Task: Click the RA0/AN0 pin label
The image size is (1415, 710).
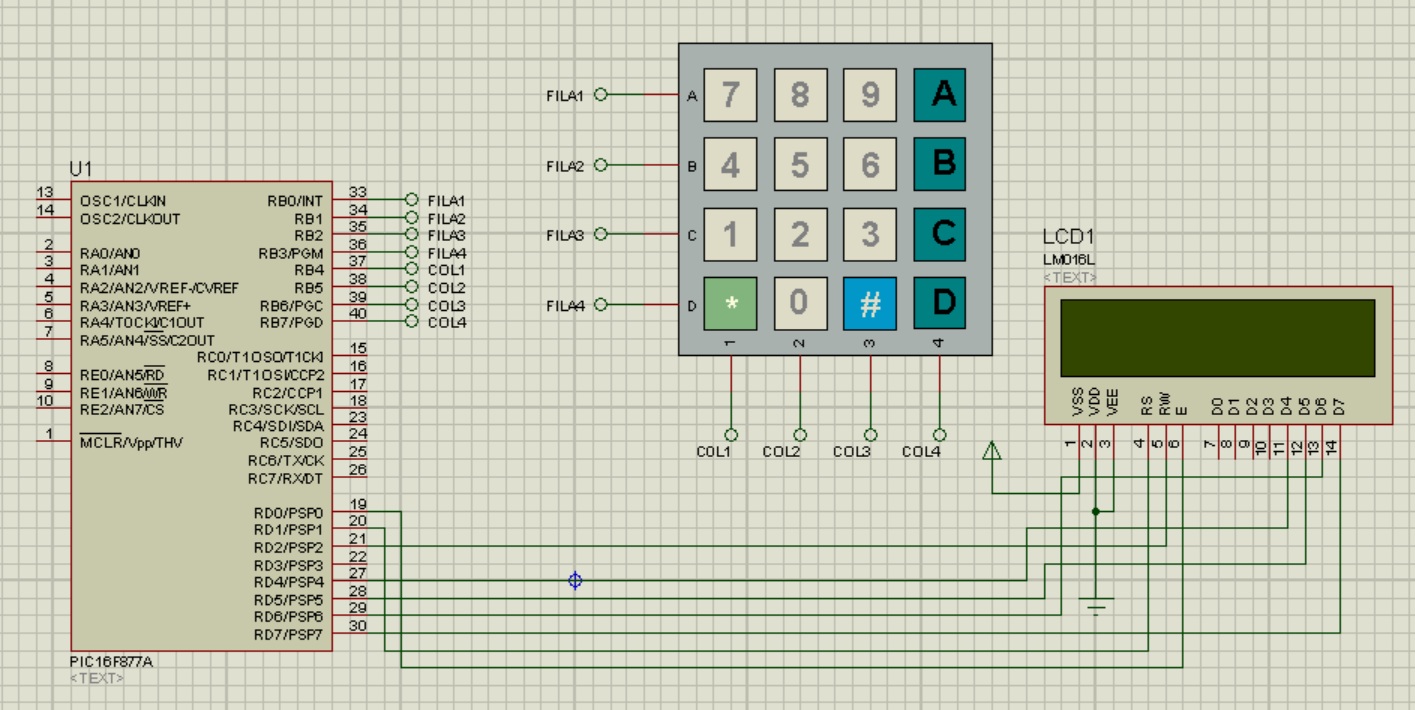Action: pyautogui.click(x=110, y=253)
